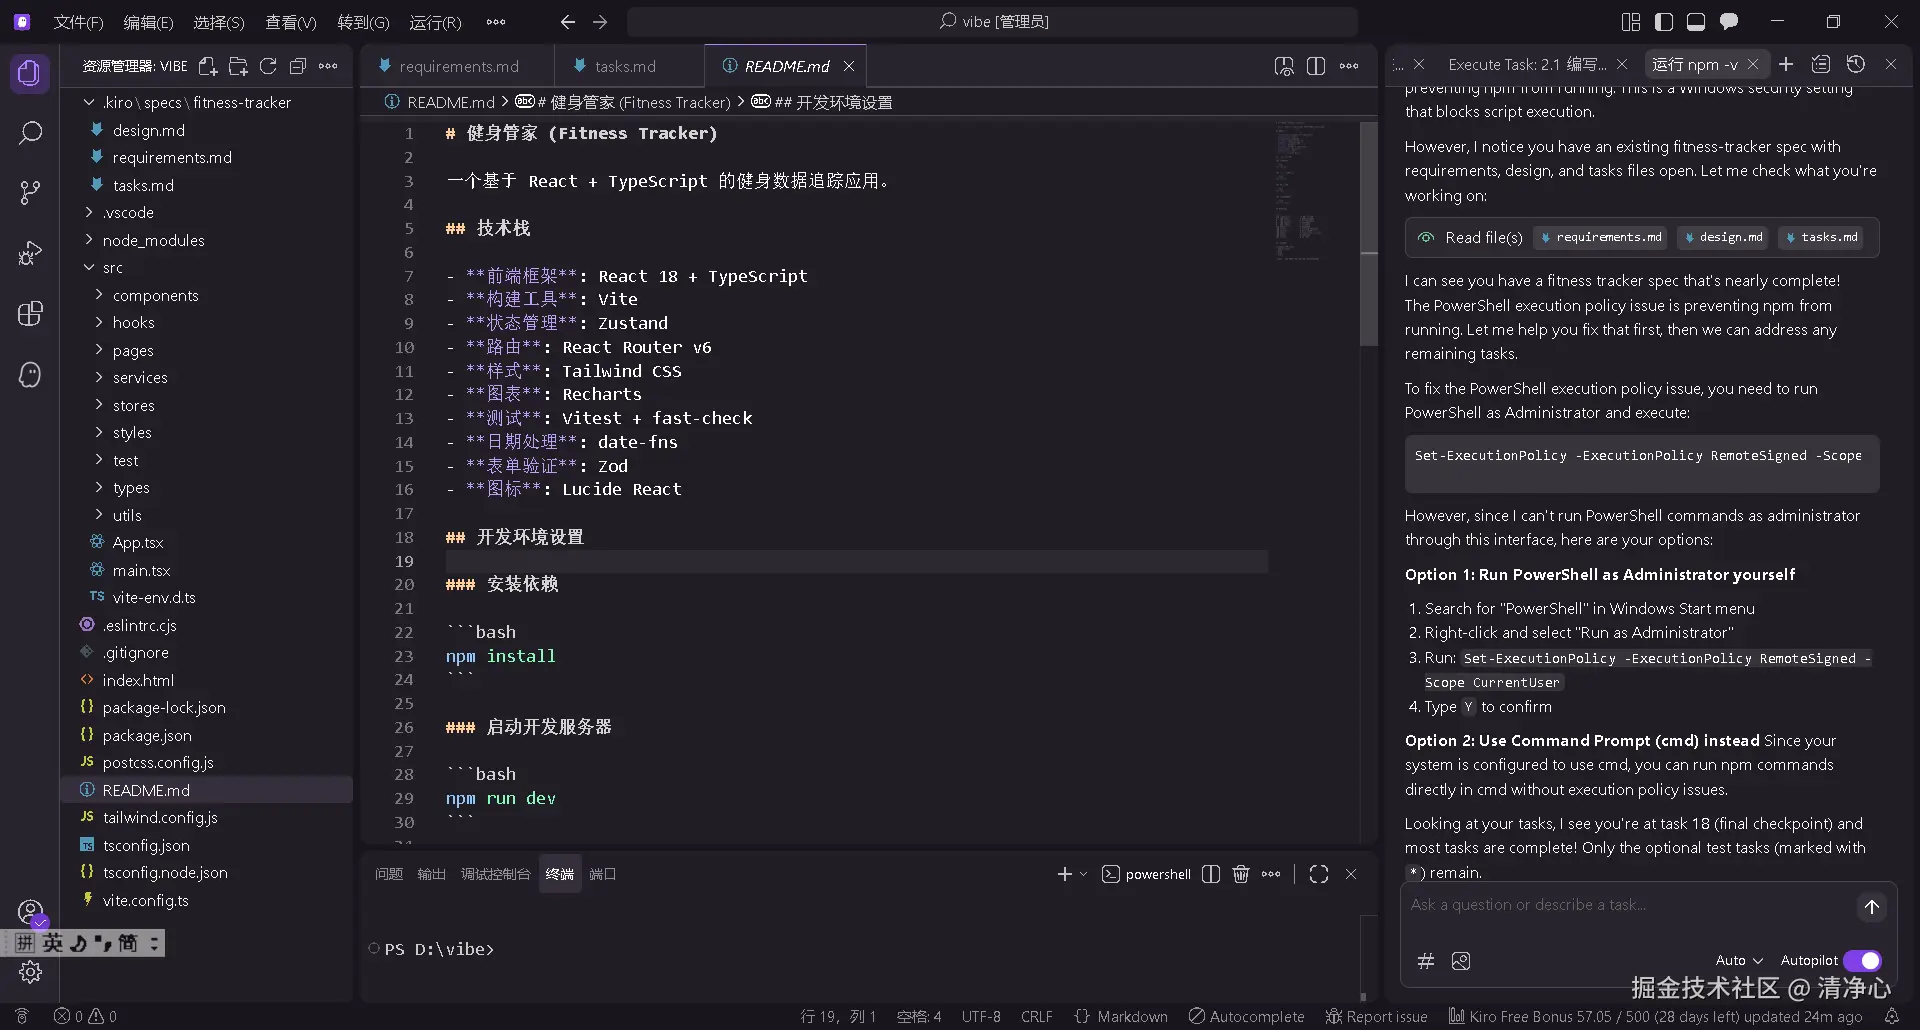Start a new chat session

[1786, 64]
